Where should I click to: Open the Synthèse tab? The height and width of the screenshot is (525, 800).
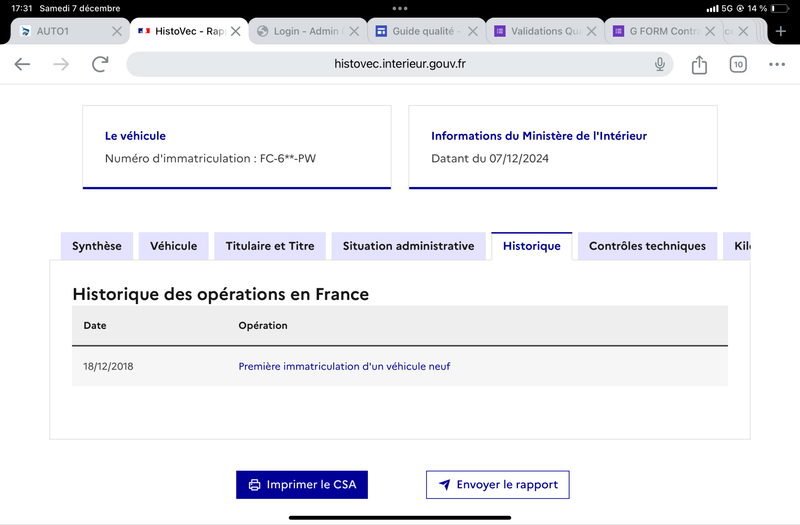tap(97, 246)
